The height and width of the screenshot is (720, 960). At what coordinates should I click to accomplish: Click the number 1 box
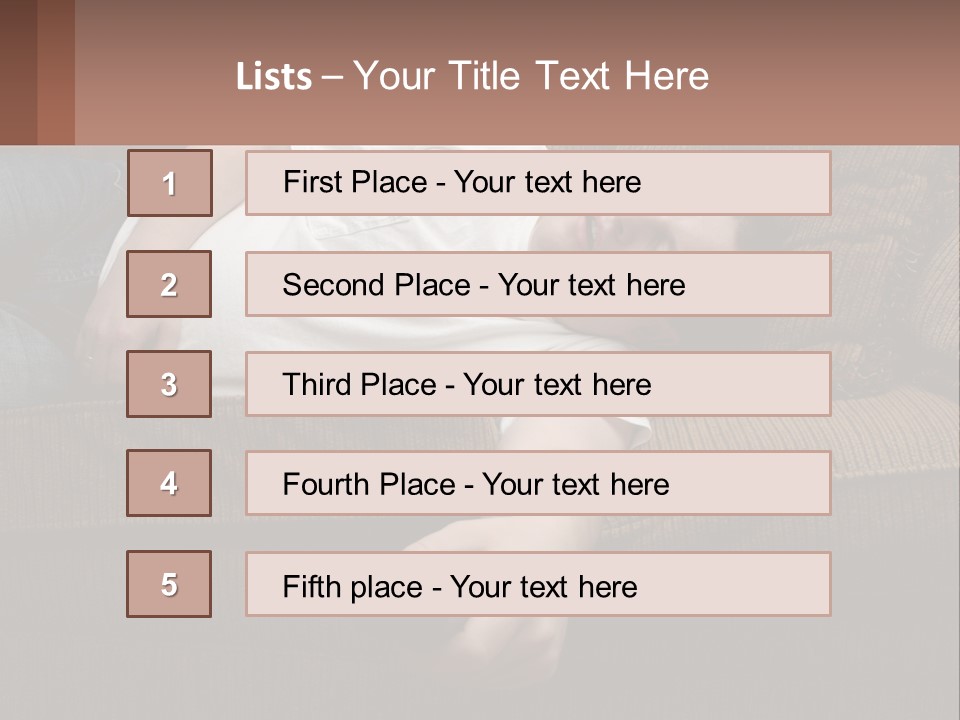[170, 183]
